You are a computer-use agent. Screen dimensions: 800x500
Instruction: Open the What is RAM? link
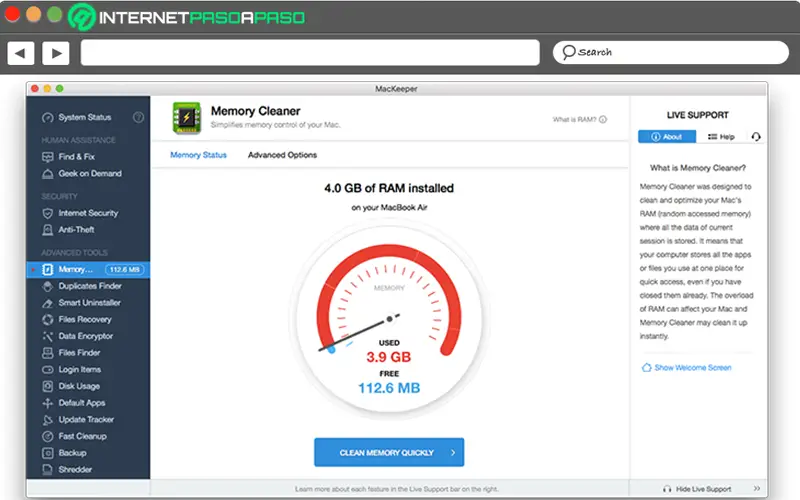coord(580,119)
